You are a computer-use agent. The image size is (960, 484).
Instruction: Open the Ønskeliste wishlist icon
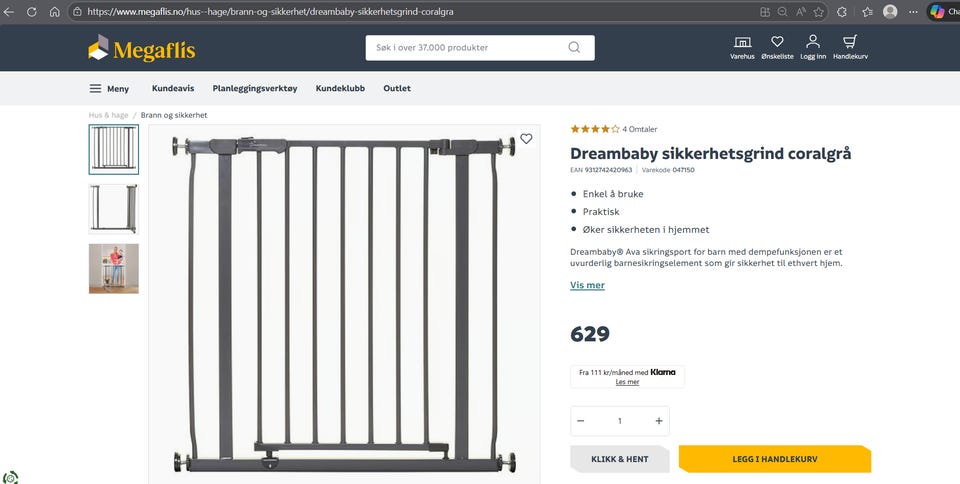coord(777,46)
